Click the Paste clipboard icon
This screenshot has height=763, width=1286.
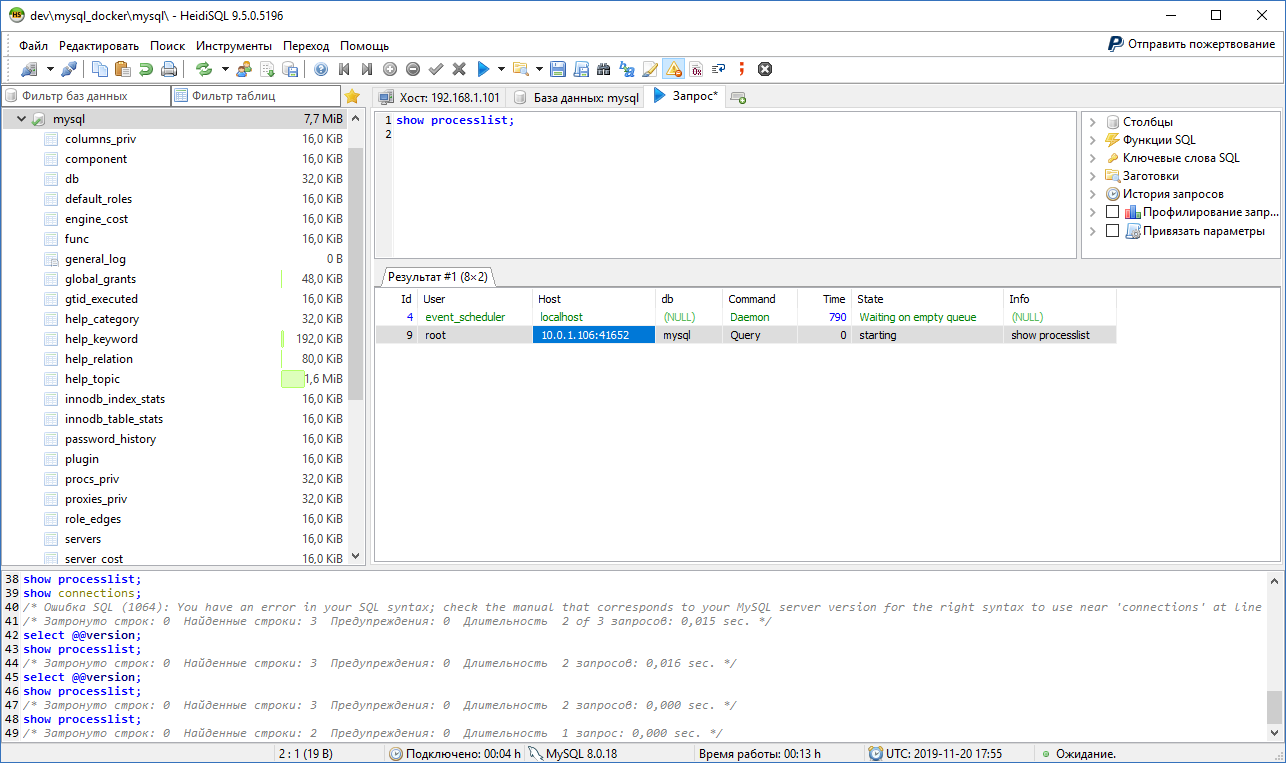point(123,69)
